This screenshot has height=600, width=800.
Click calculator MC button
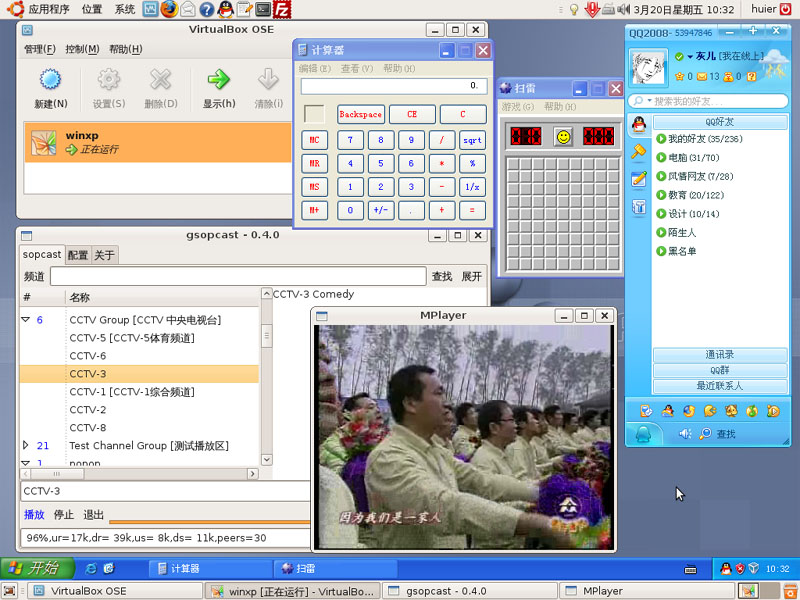pyautogui.click(x=314, y=140)
